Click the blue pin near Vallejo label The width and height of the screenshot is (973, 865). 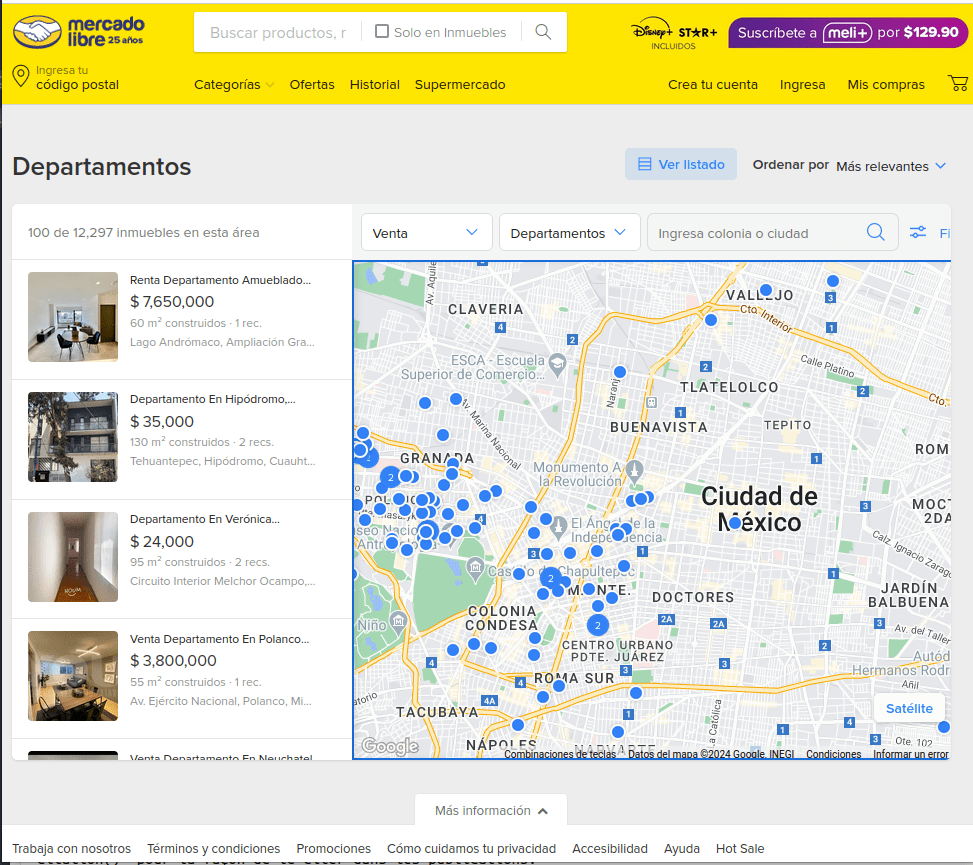click(x=766, y=290)
